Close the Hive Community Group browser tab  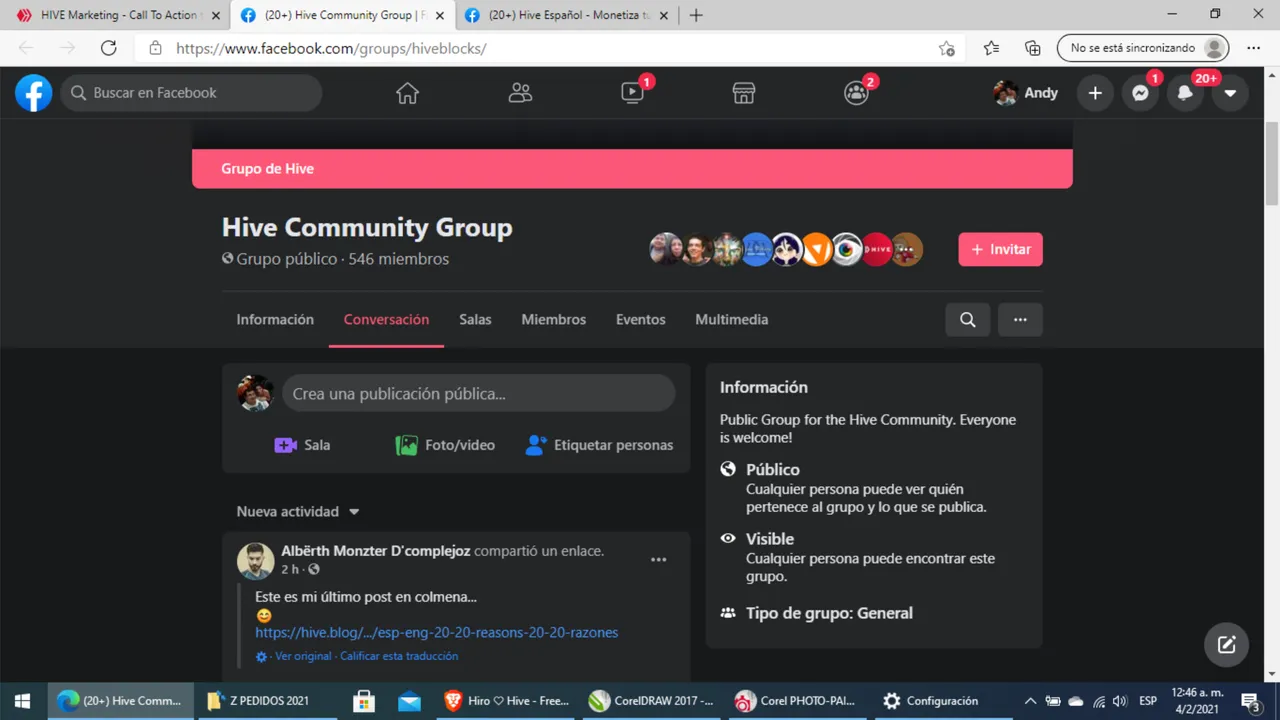pyautogui.click(x=439, y=15)
